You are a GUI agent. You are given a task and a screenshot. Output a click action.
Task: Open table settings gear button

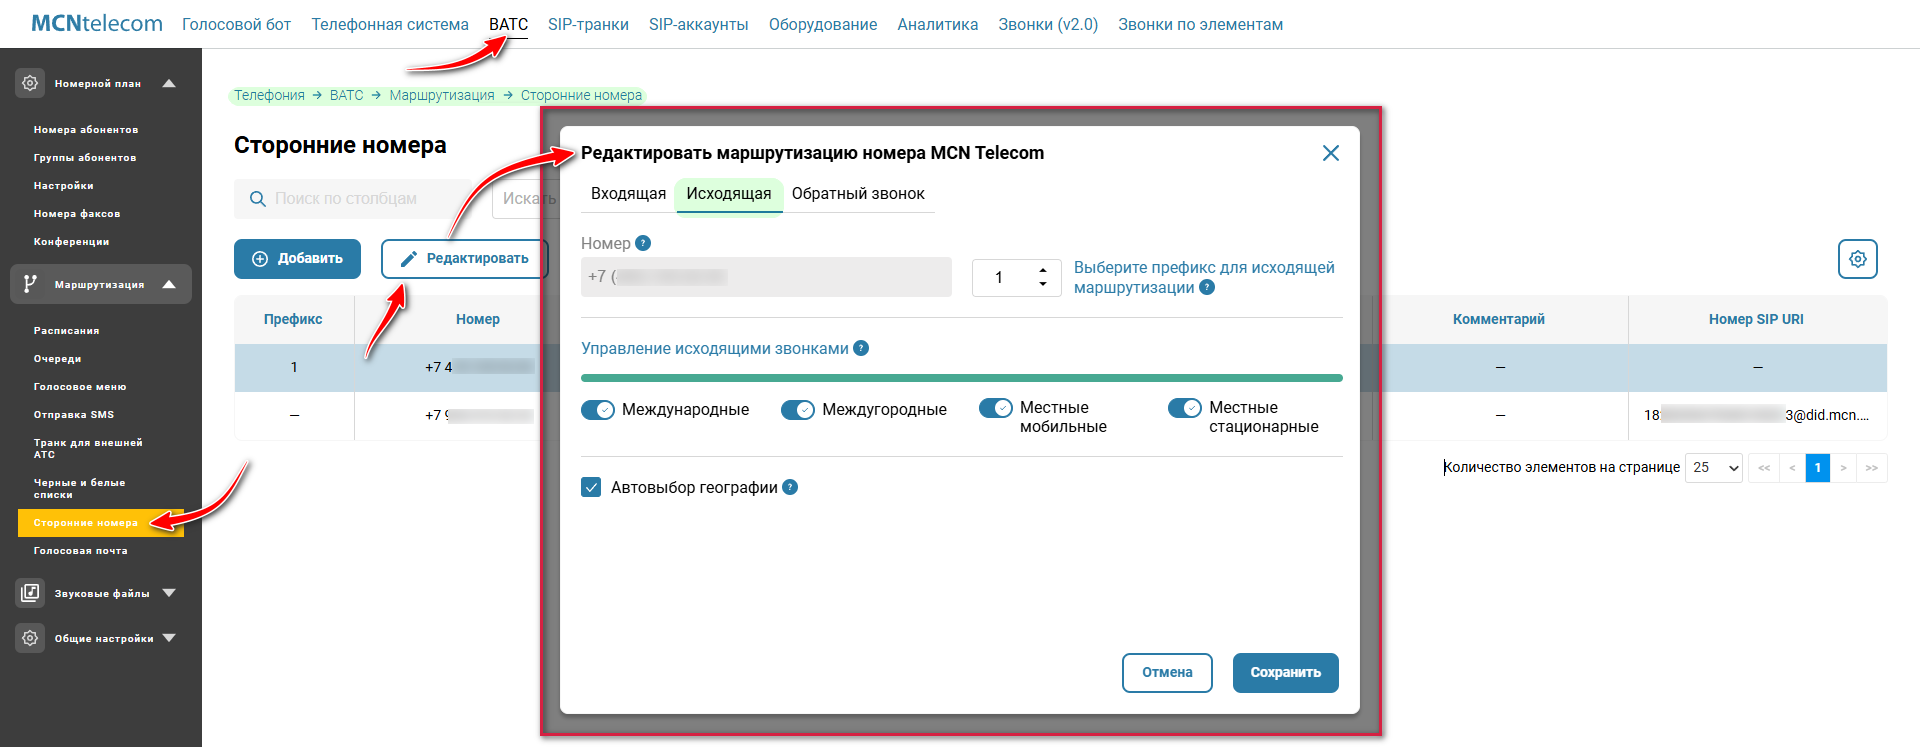coord(1857,259)
